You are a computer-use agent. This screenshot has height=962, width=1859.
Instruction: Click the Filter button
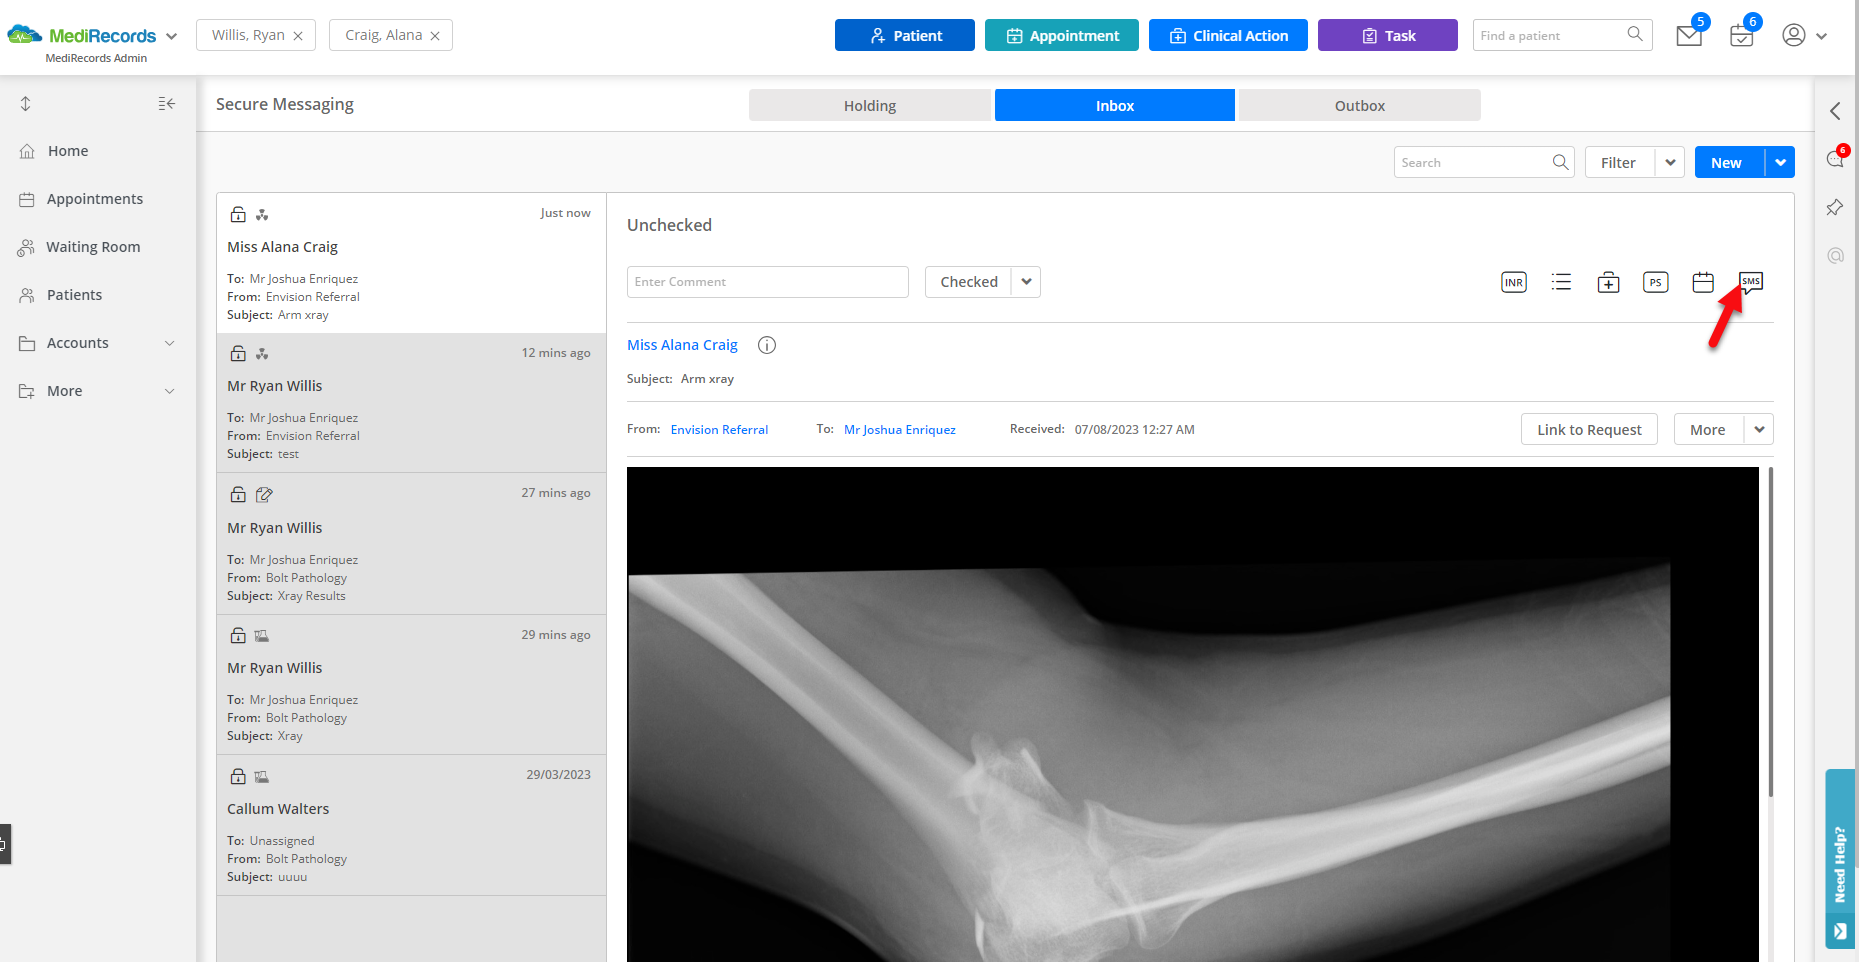[1619, 162]
